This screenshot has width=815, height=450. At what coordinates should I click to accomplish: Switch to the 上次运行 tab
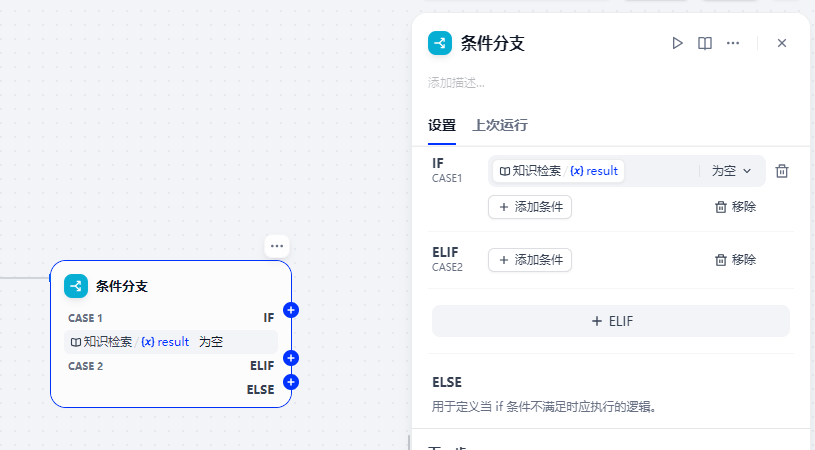click(499, 125)
